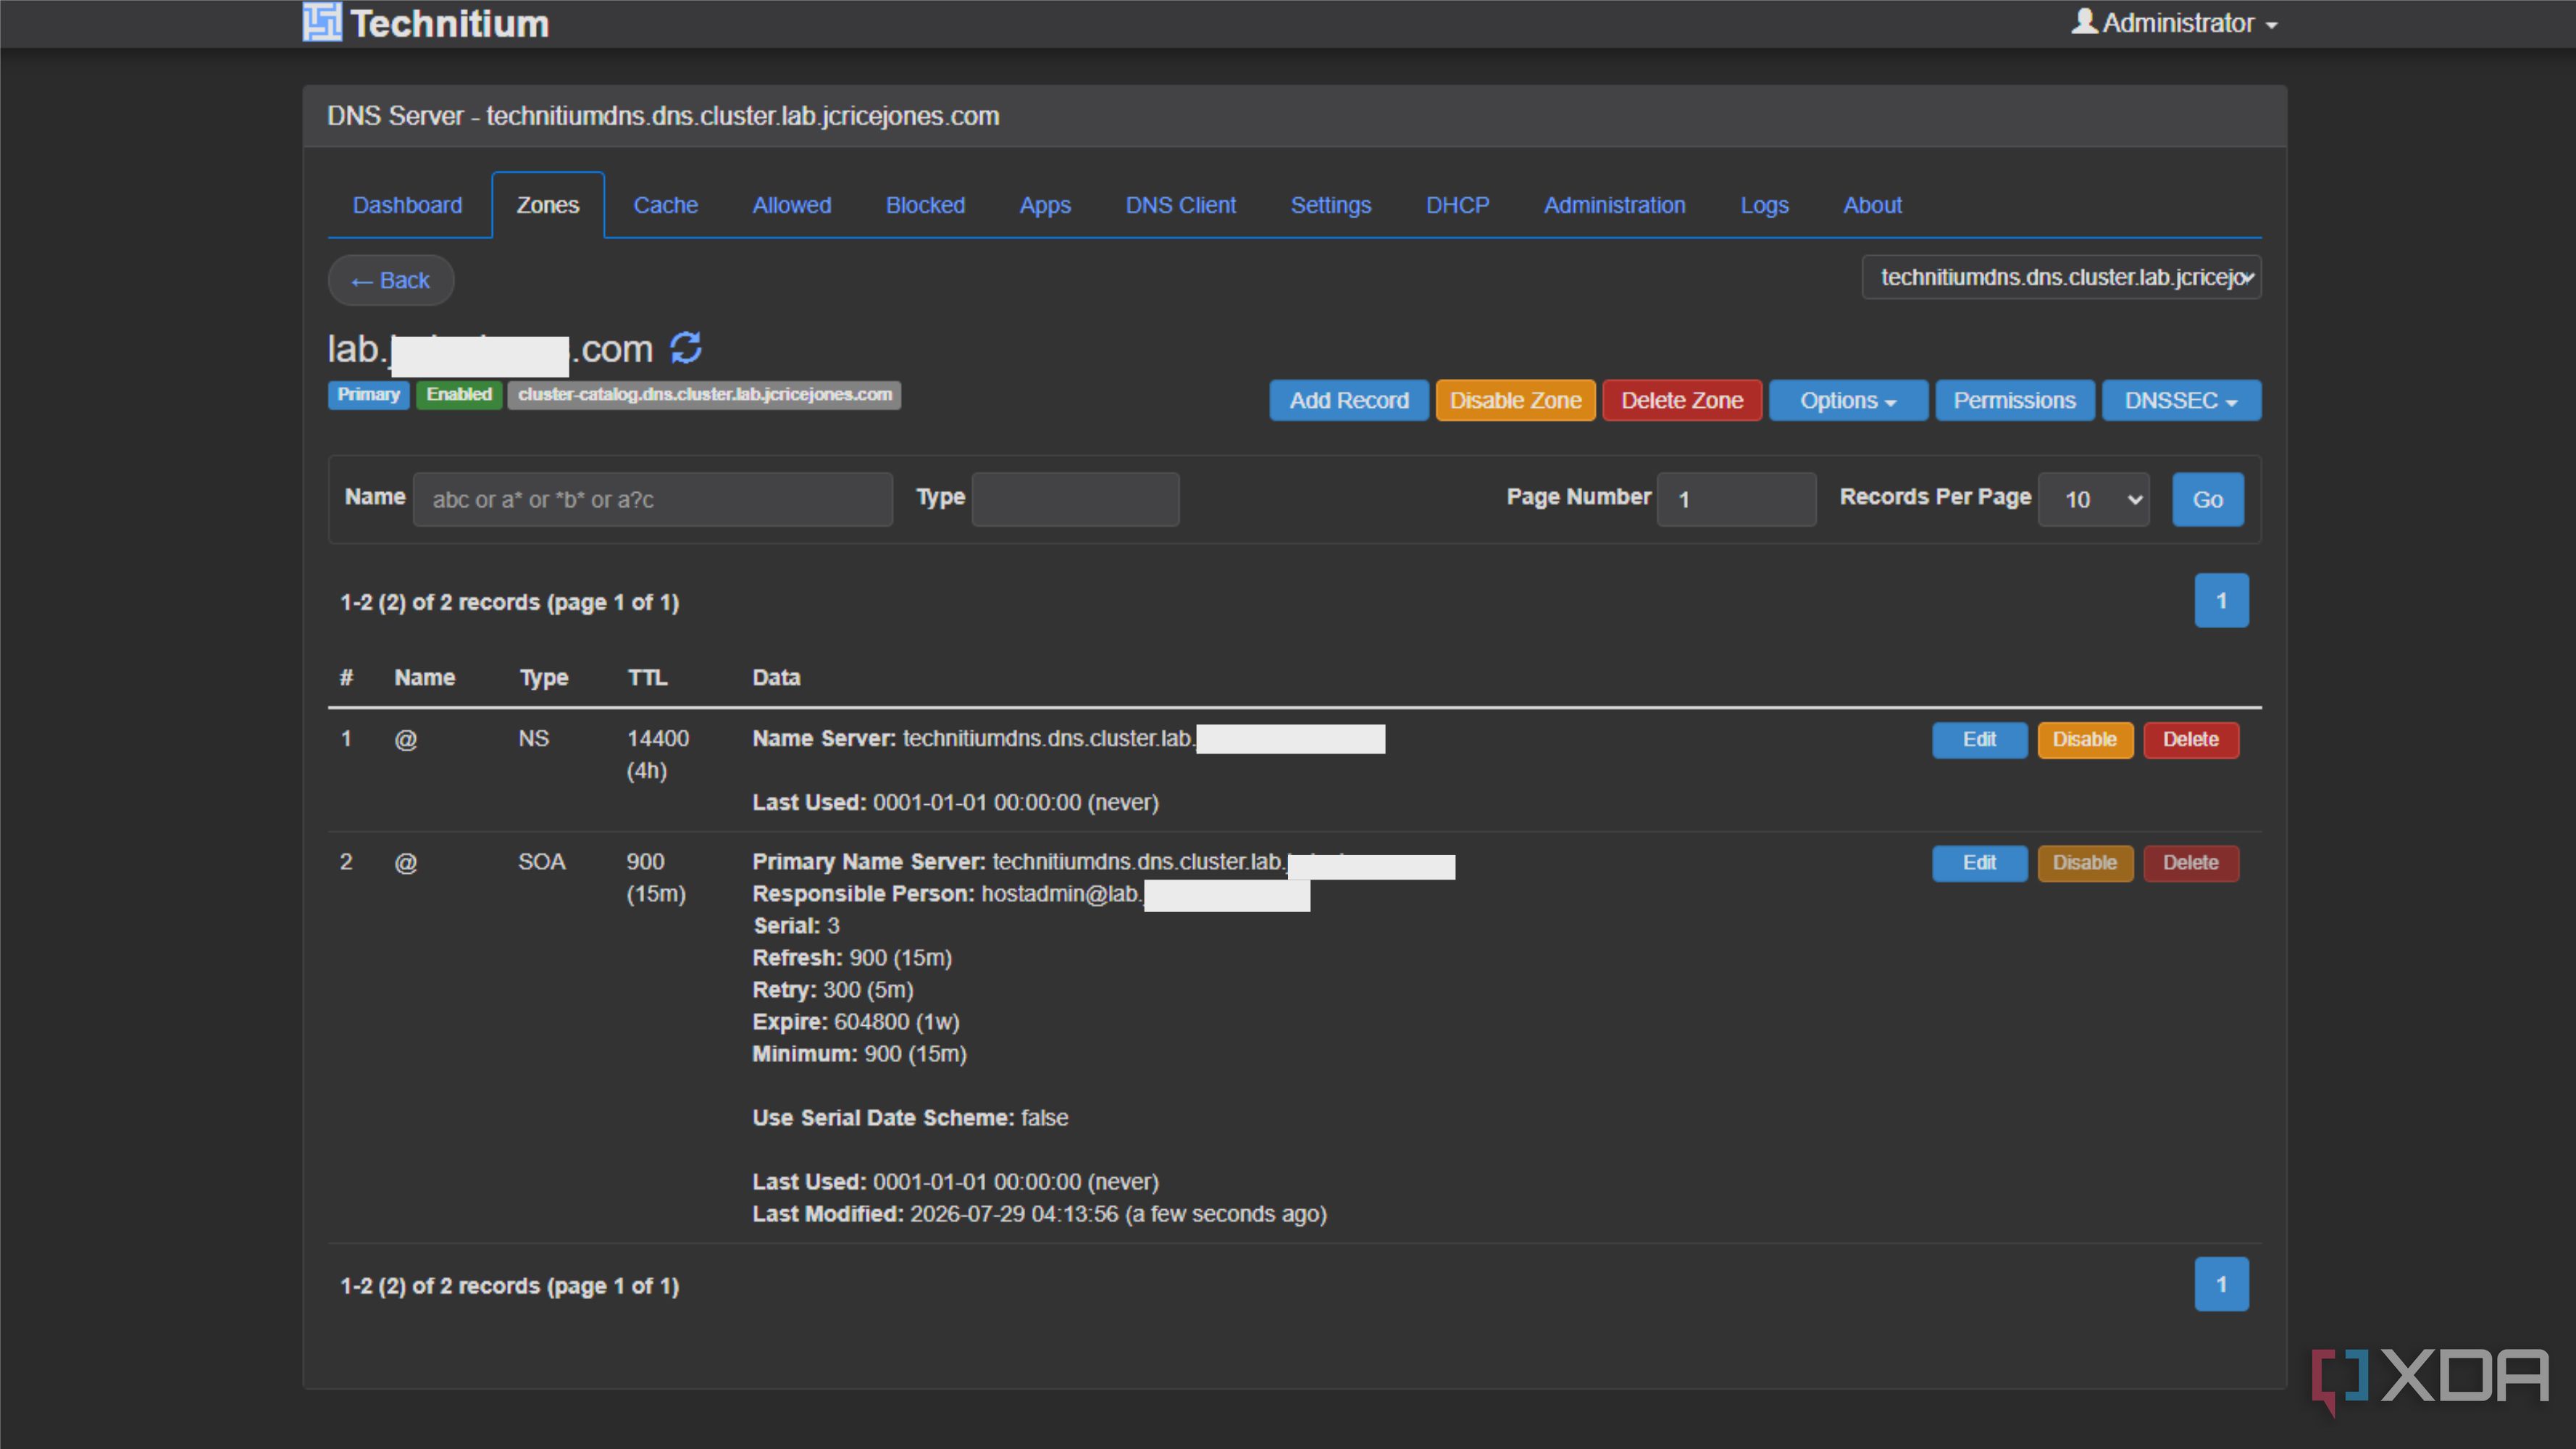
Task: Expand the Options dropdown menu
Action: tap(1848, 400)
